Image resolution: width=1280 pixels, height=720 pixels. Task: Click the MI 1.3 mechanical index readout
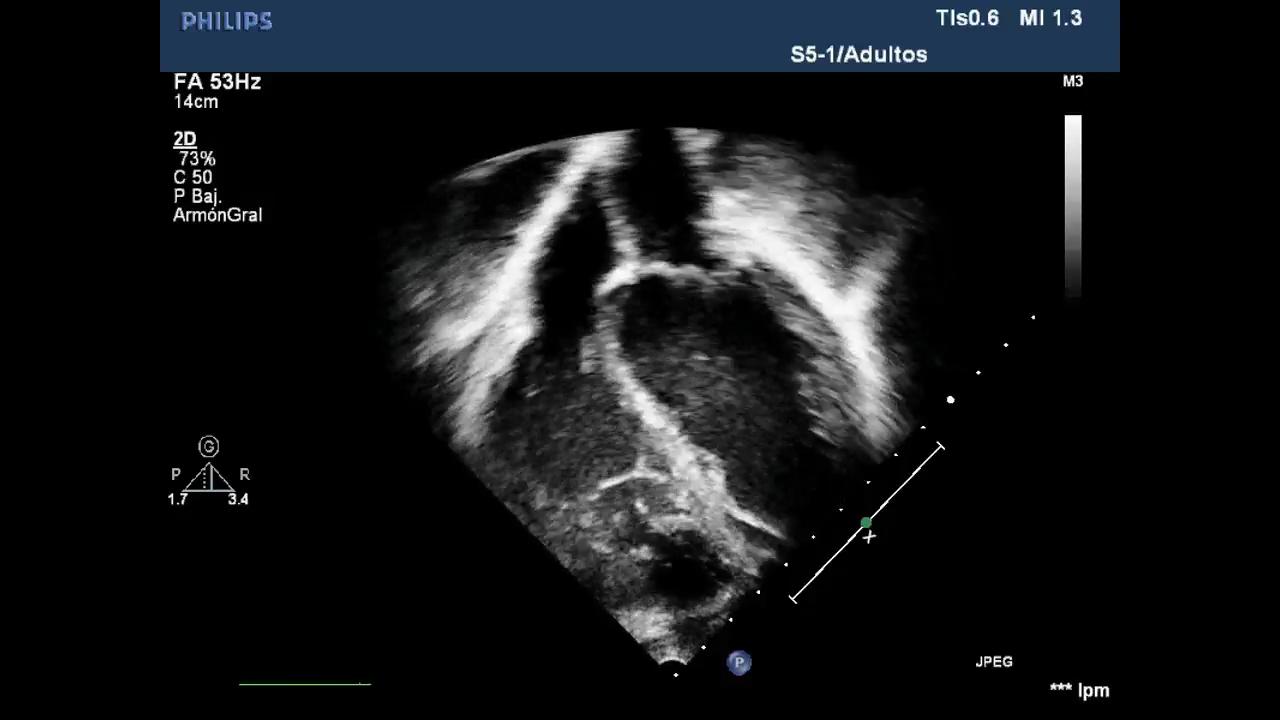point(1050,18)
